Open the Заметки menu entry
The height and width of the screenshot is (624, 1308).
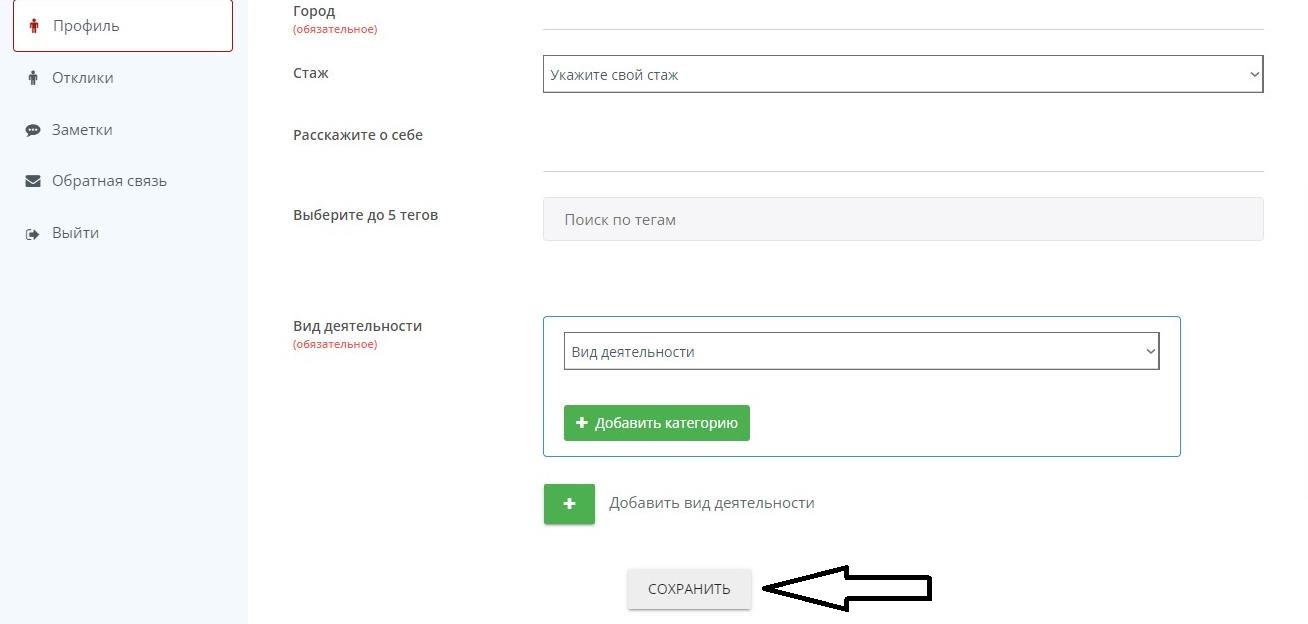click(82, 130)
